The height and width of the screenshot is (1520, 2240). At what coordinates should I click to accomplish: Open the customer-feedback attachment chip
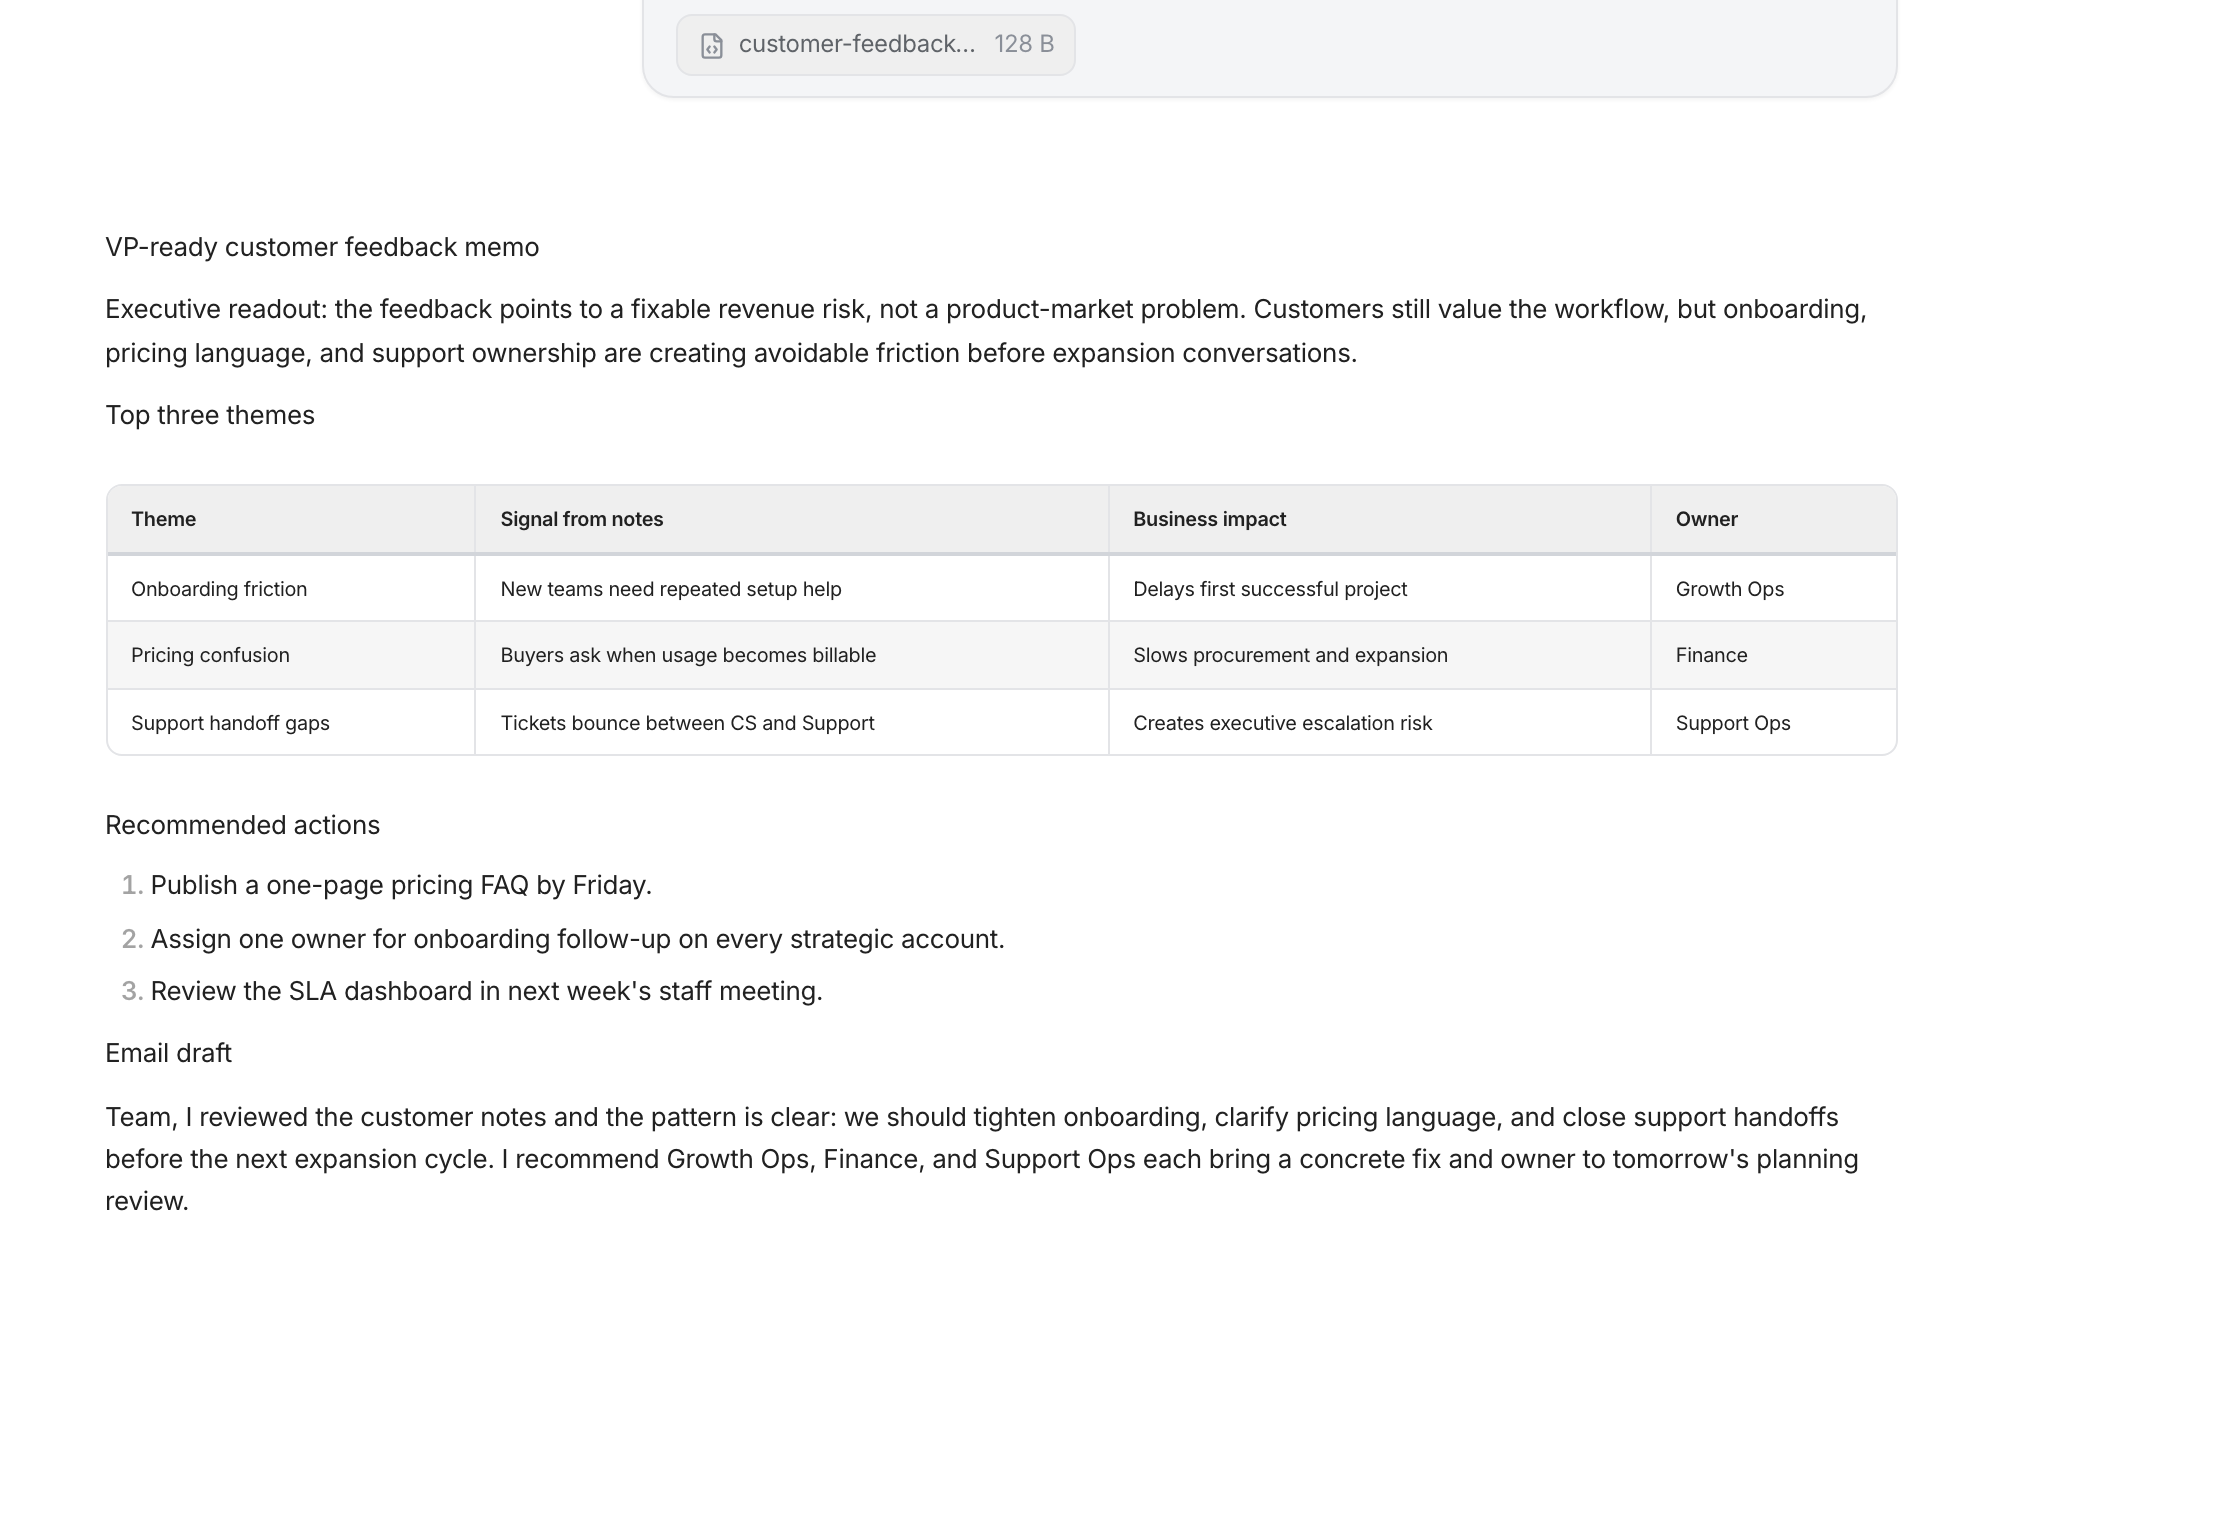pyautogui.click(x=856, y=45)
